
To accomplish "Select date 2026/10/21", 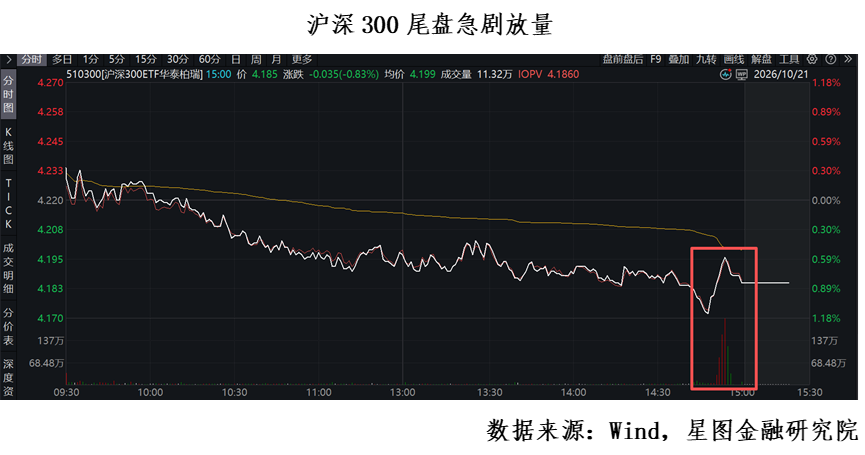I will pyautogui.click(x=781, y=74).
